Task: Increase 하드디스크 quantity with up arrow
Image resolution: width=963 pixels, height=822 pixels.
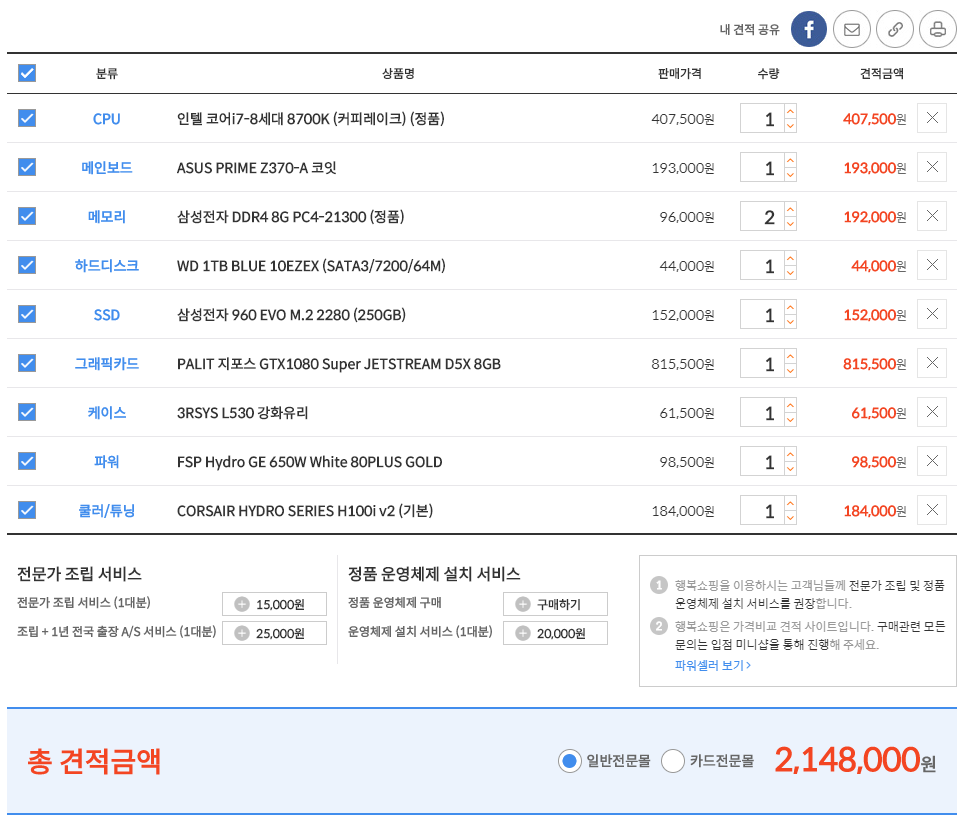Action: [x=790, y=258]
